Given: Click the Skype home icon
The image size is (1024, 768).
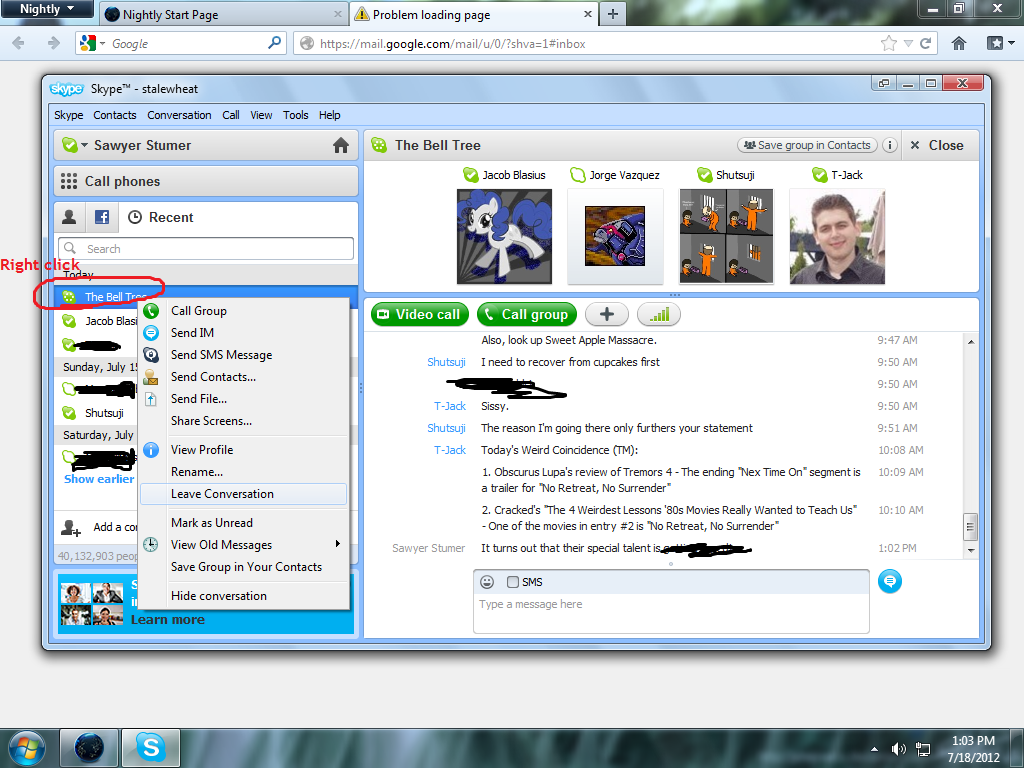Looking at the screenshot, I should pos(341,145).
